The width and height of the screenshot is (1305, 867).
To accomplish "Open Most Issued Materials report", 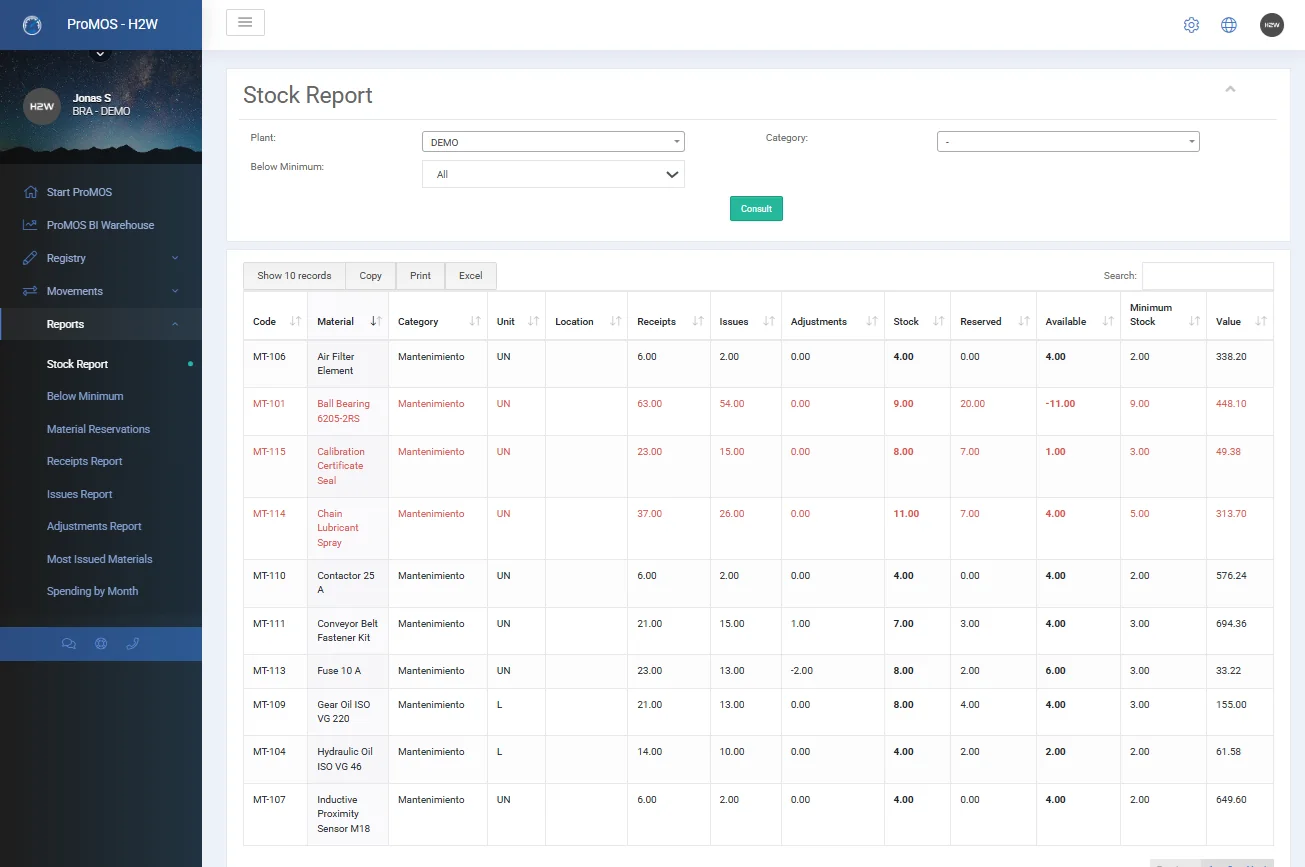I will click(99, 559).
